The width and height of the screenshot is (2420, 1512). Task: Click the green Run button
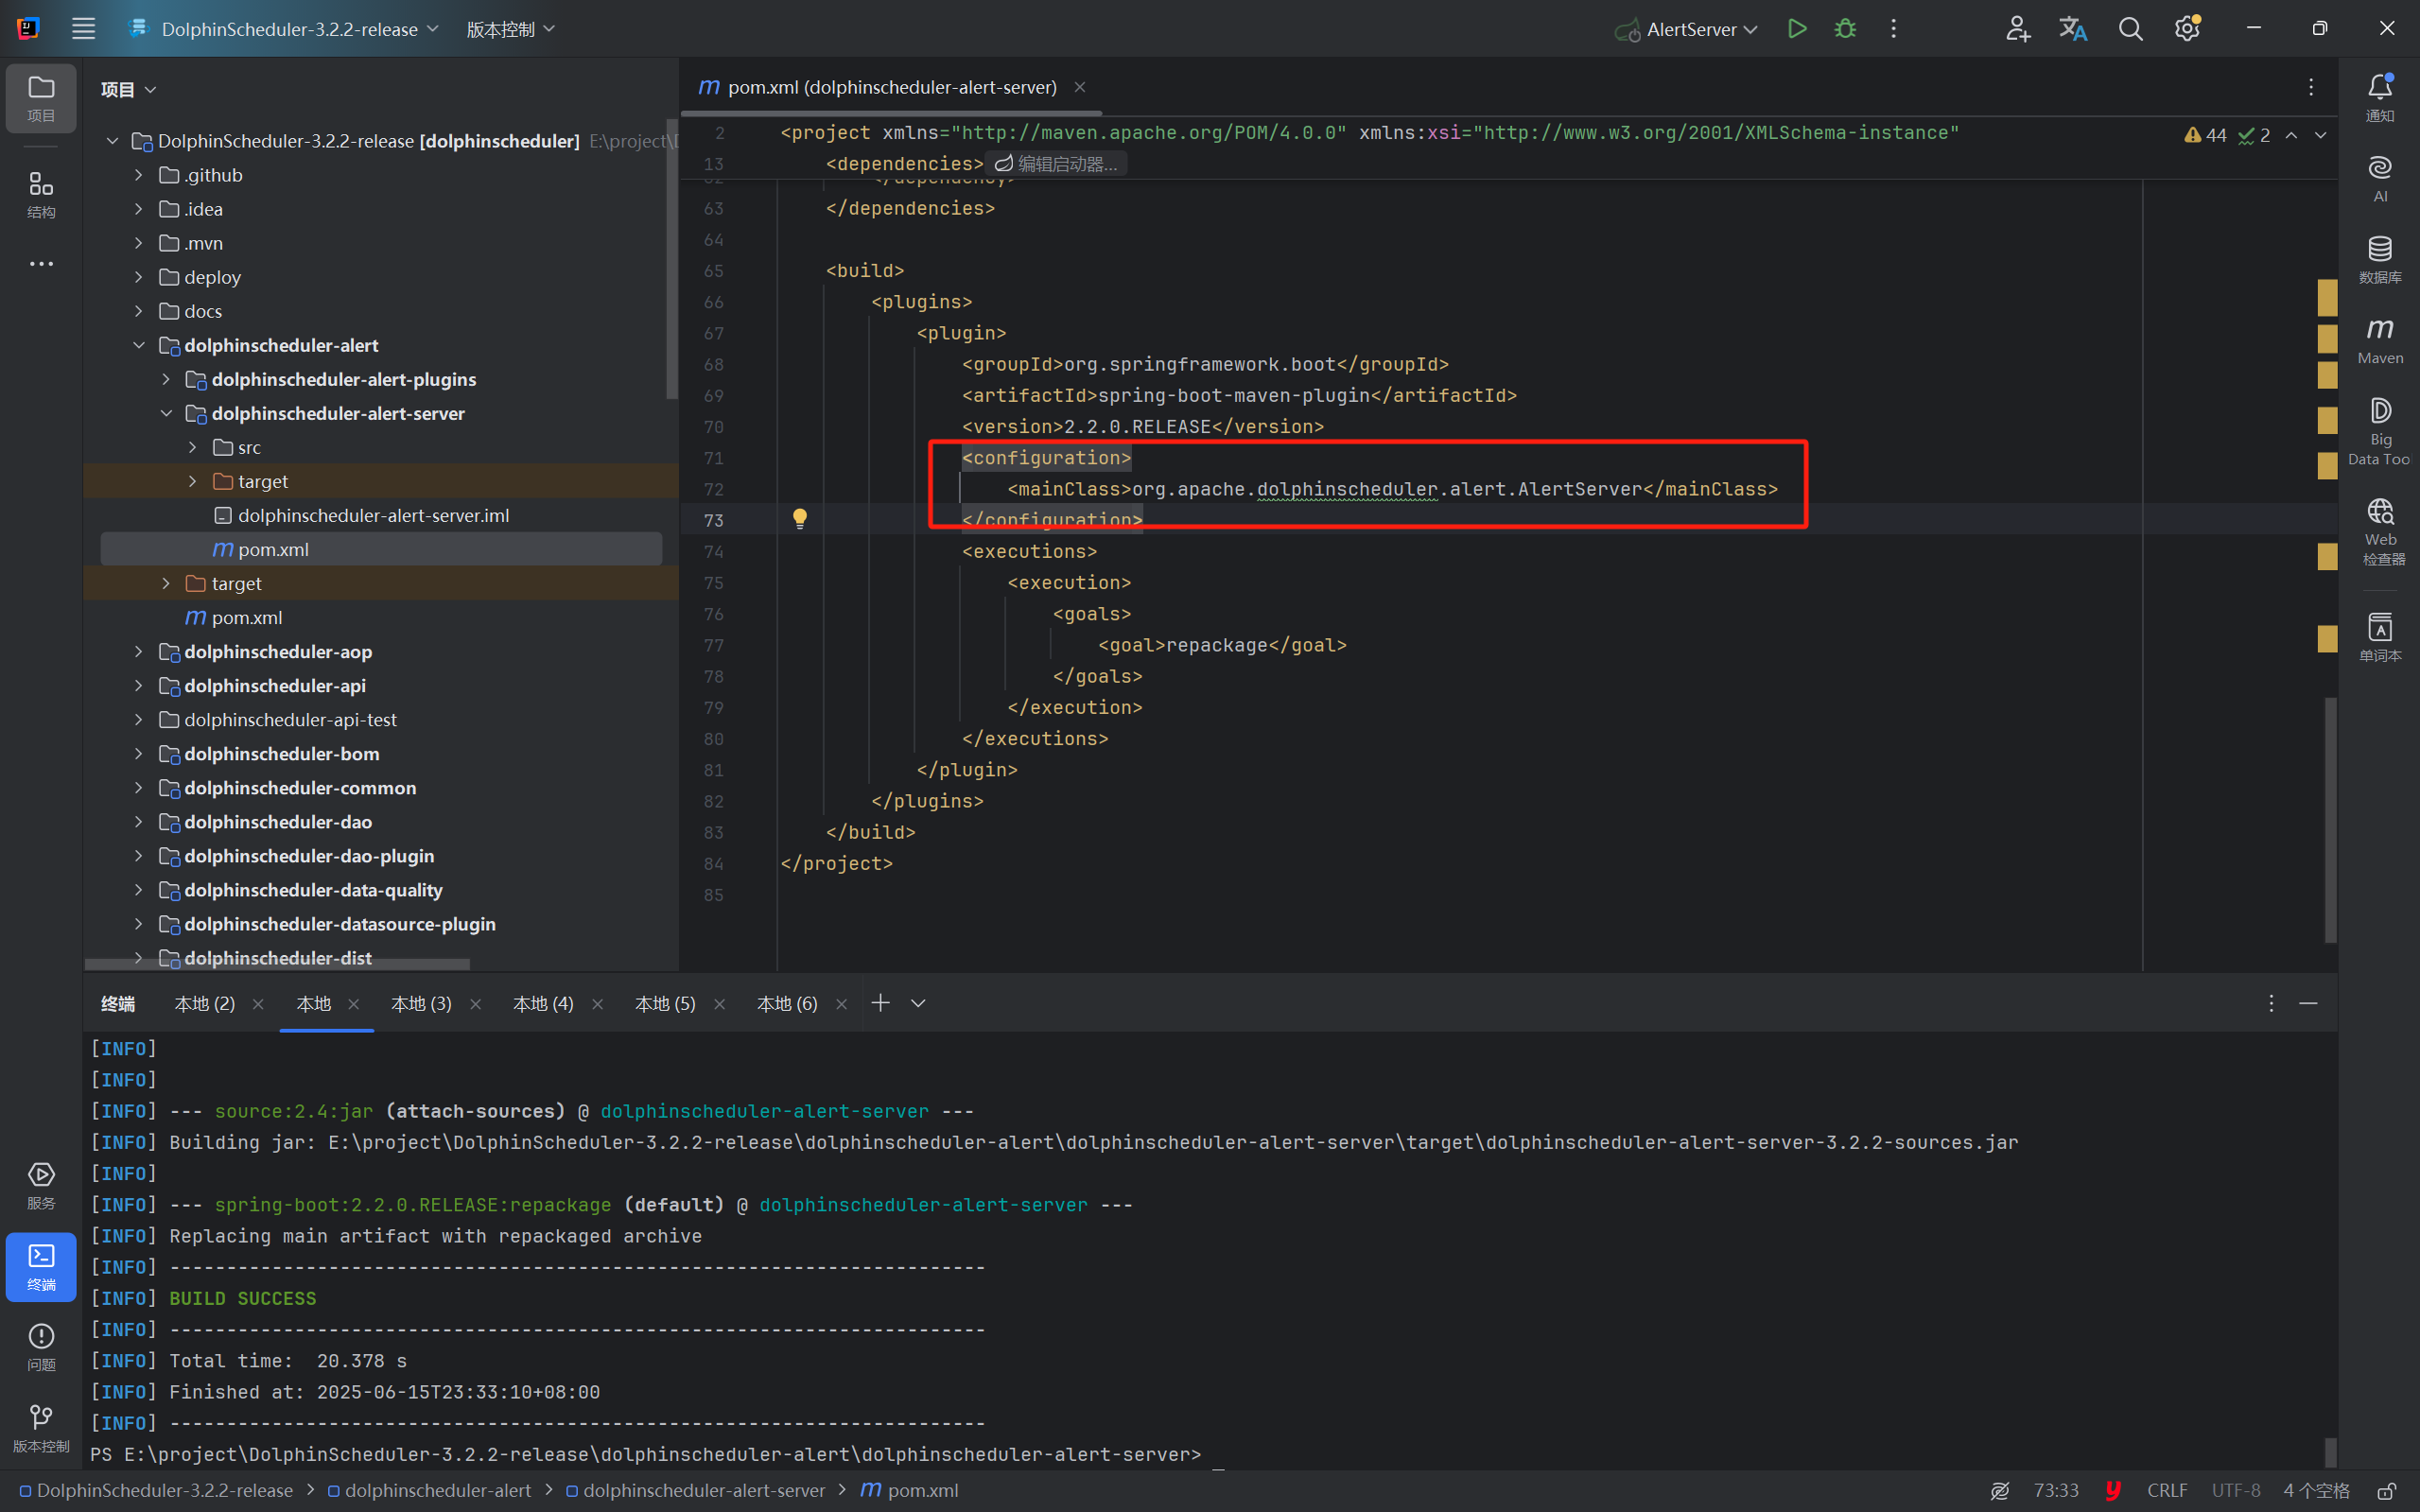[x=1796, y=29]
